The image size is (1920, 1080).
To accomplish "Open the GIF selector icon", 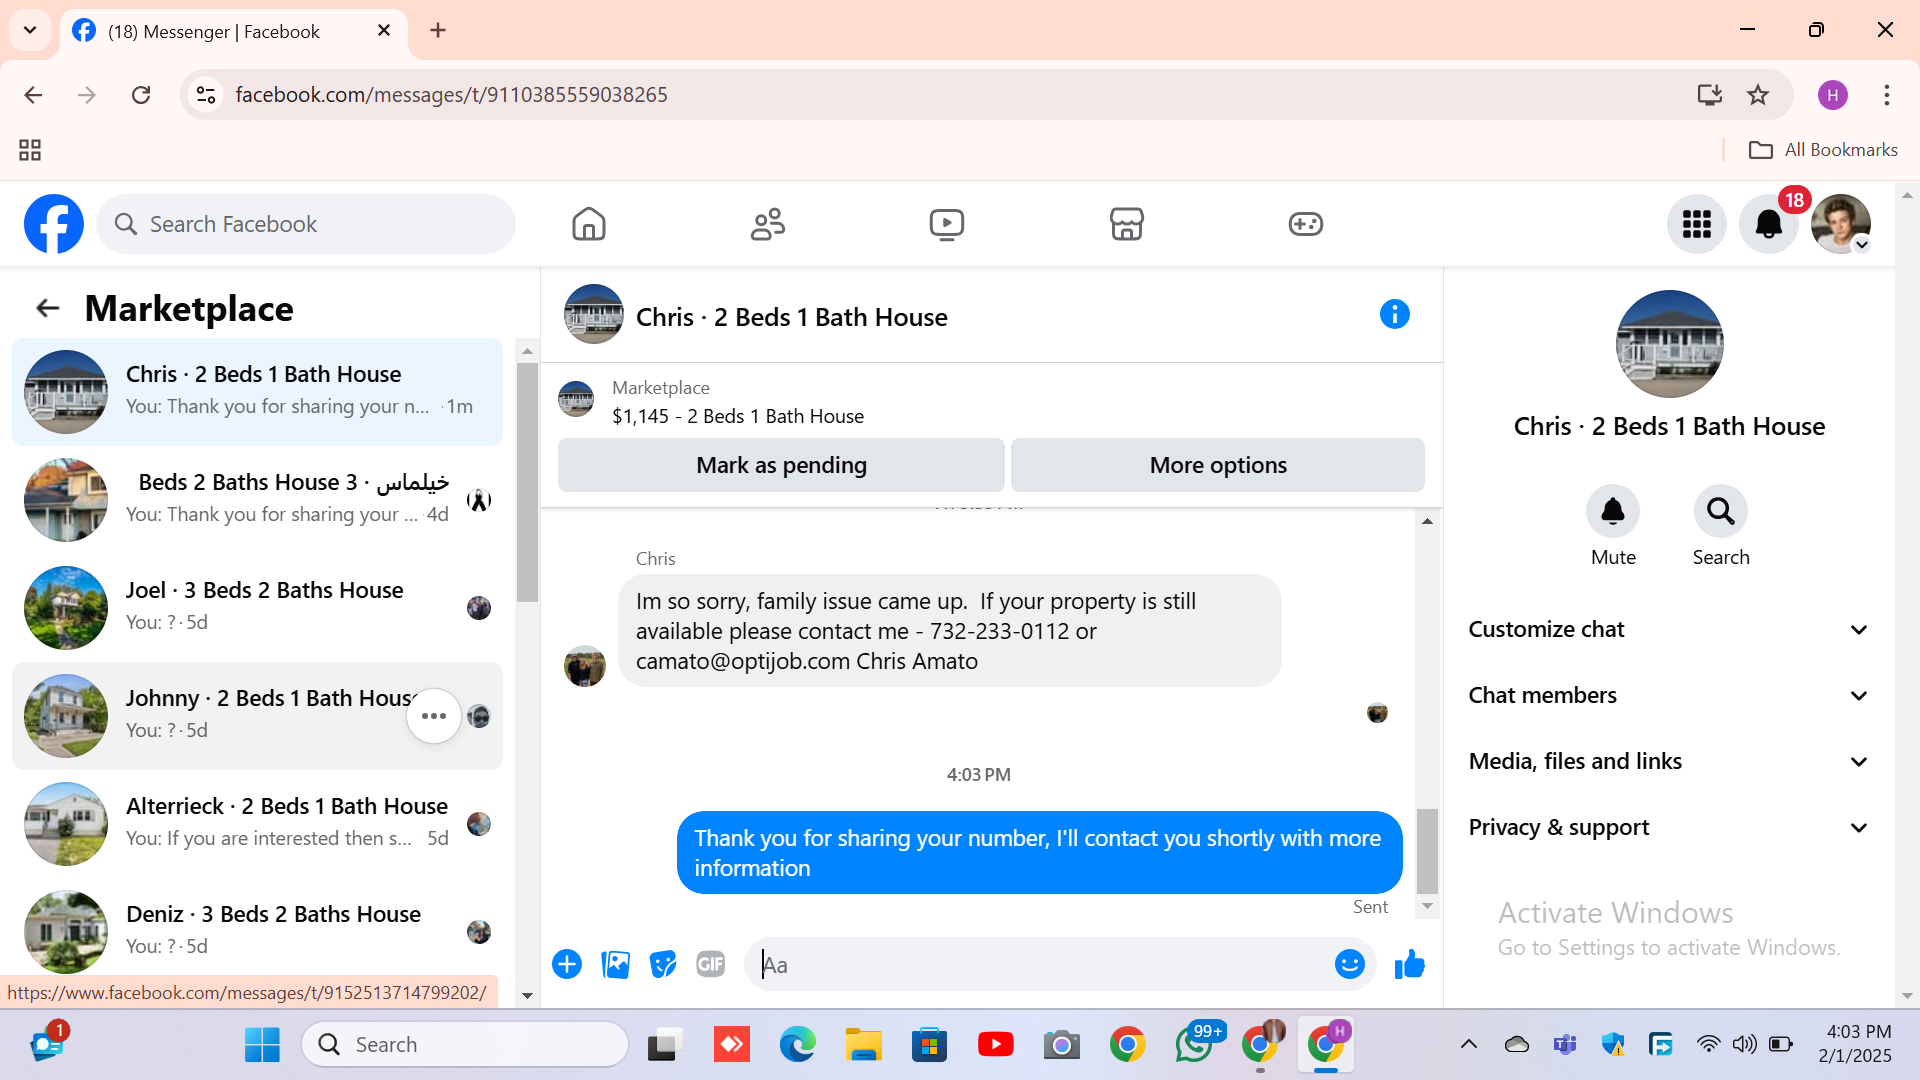I will [710, 965].
